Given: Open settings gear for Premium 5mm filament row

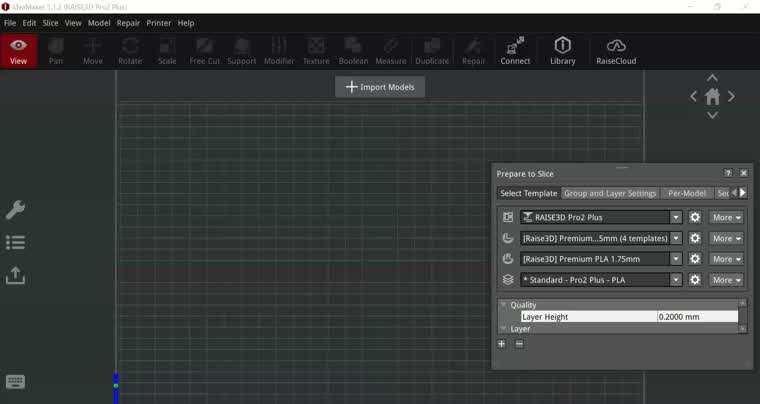Looking at the screenshot, I should (x=695, y=238).
